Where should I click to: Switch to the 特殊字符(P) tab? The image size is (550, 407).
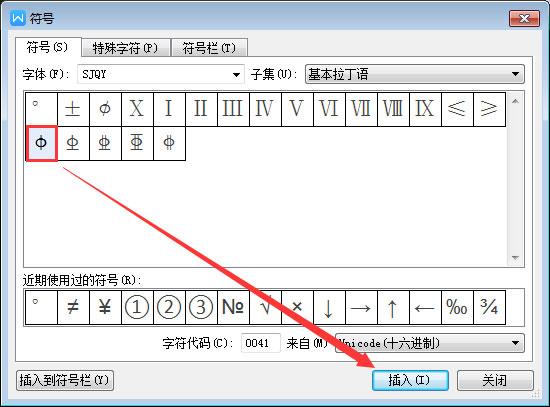126,48
